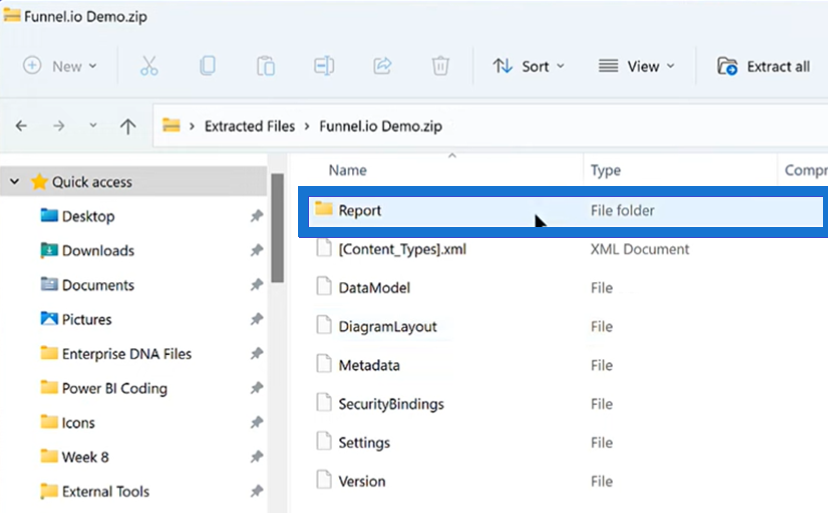Click pin icon beside External Tools
The width and height of the screenshot is (828, 513).
point(257,491)
